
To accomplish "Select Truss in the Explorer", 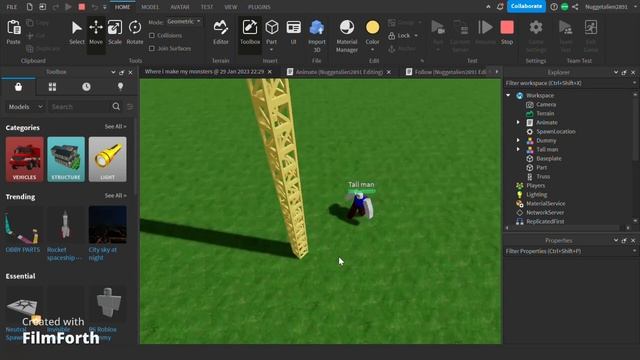I will click(543, 176).
